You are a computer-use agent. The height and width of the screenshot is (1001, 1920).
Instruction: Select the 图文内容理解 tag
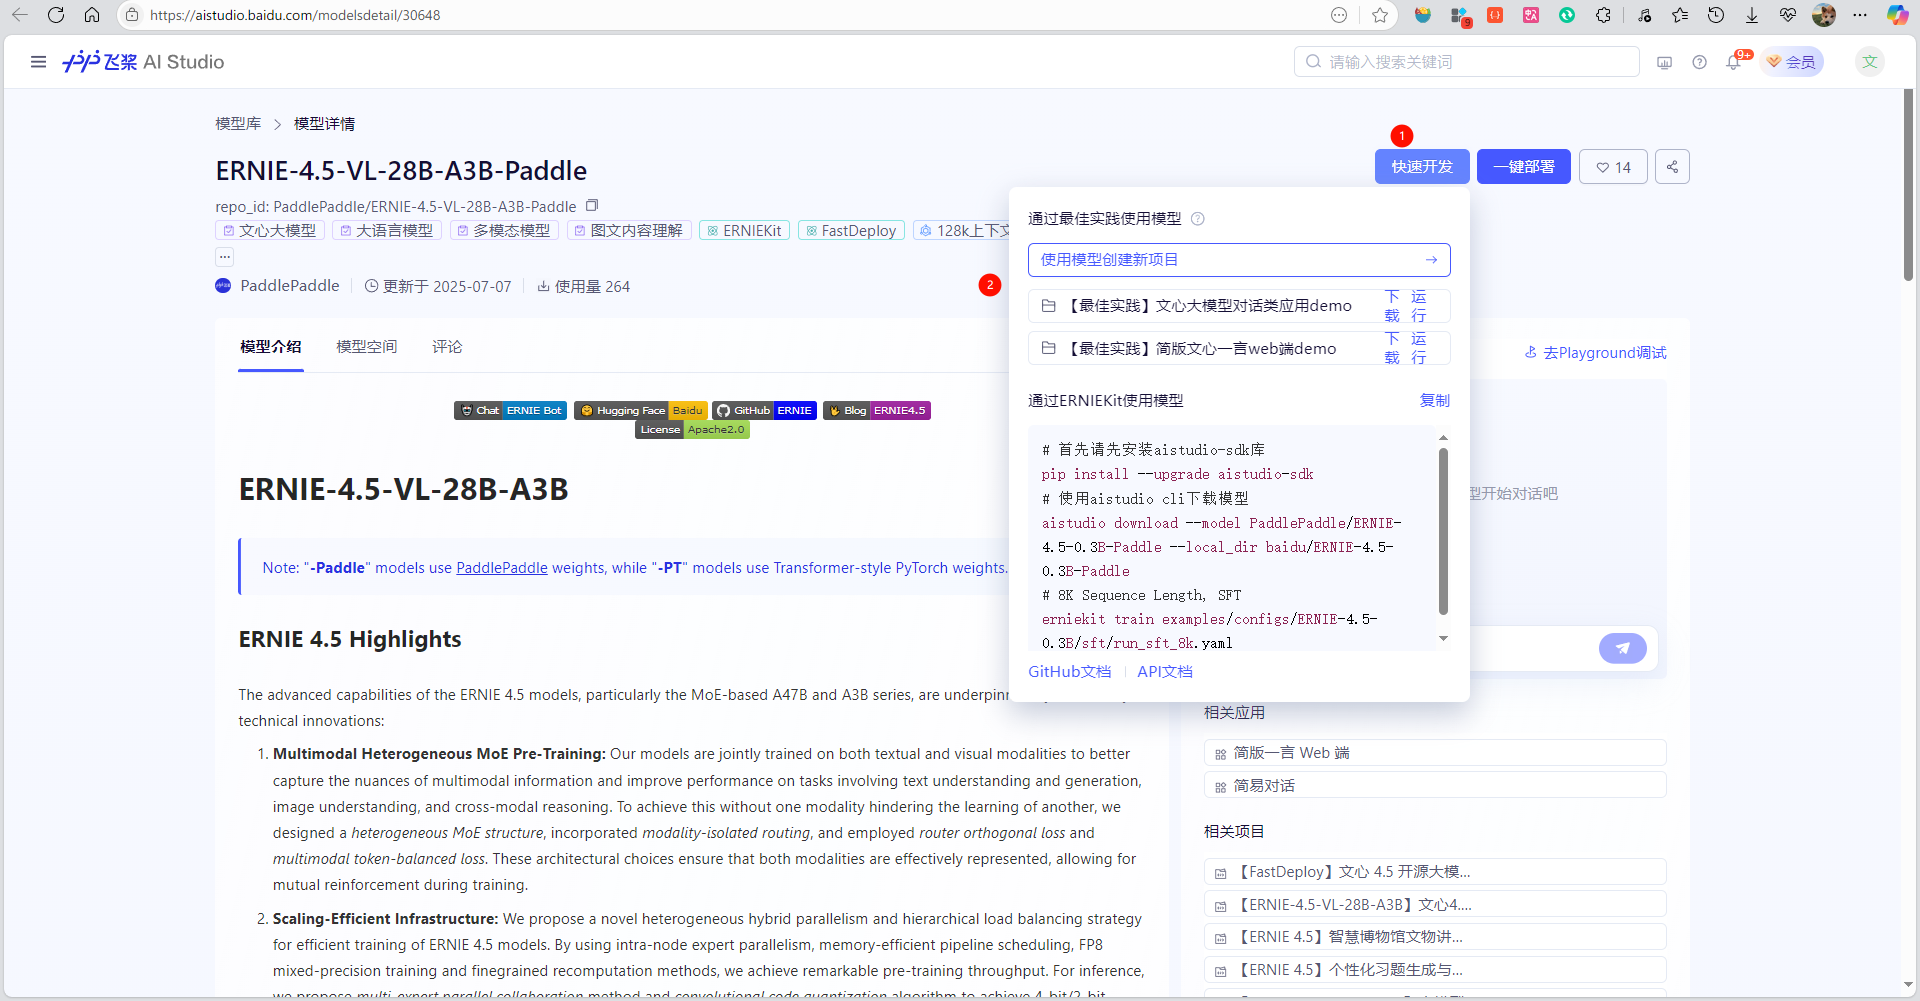[629, 231]
